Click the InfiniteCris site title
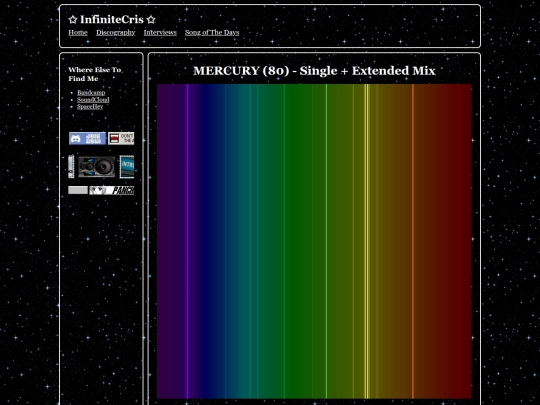Screen dimensions: 540x405 click(x=112, y=20)
